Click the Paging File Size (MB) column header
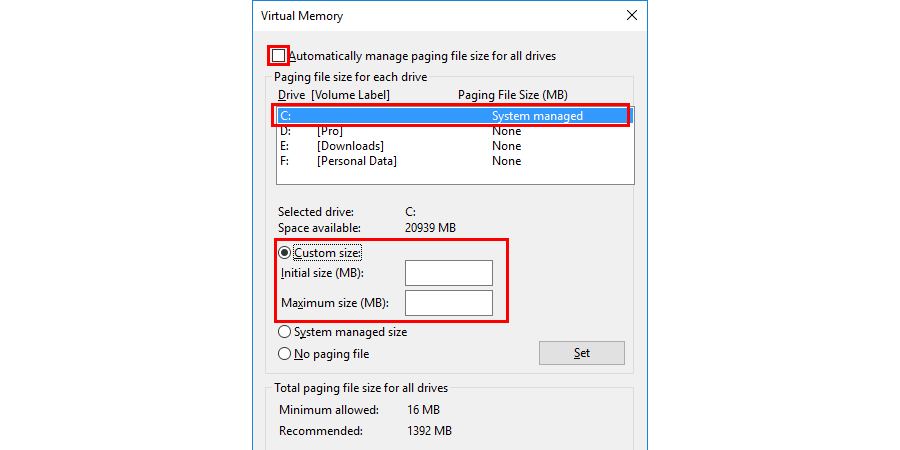This screenshot has width=900, height=450. point(512,95)
